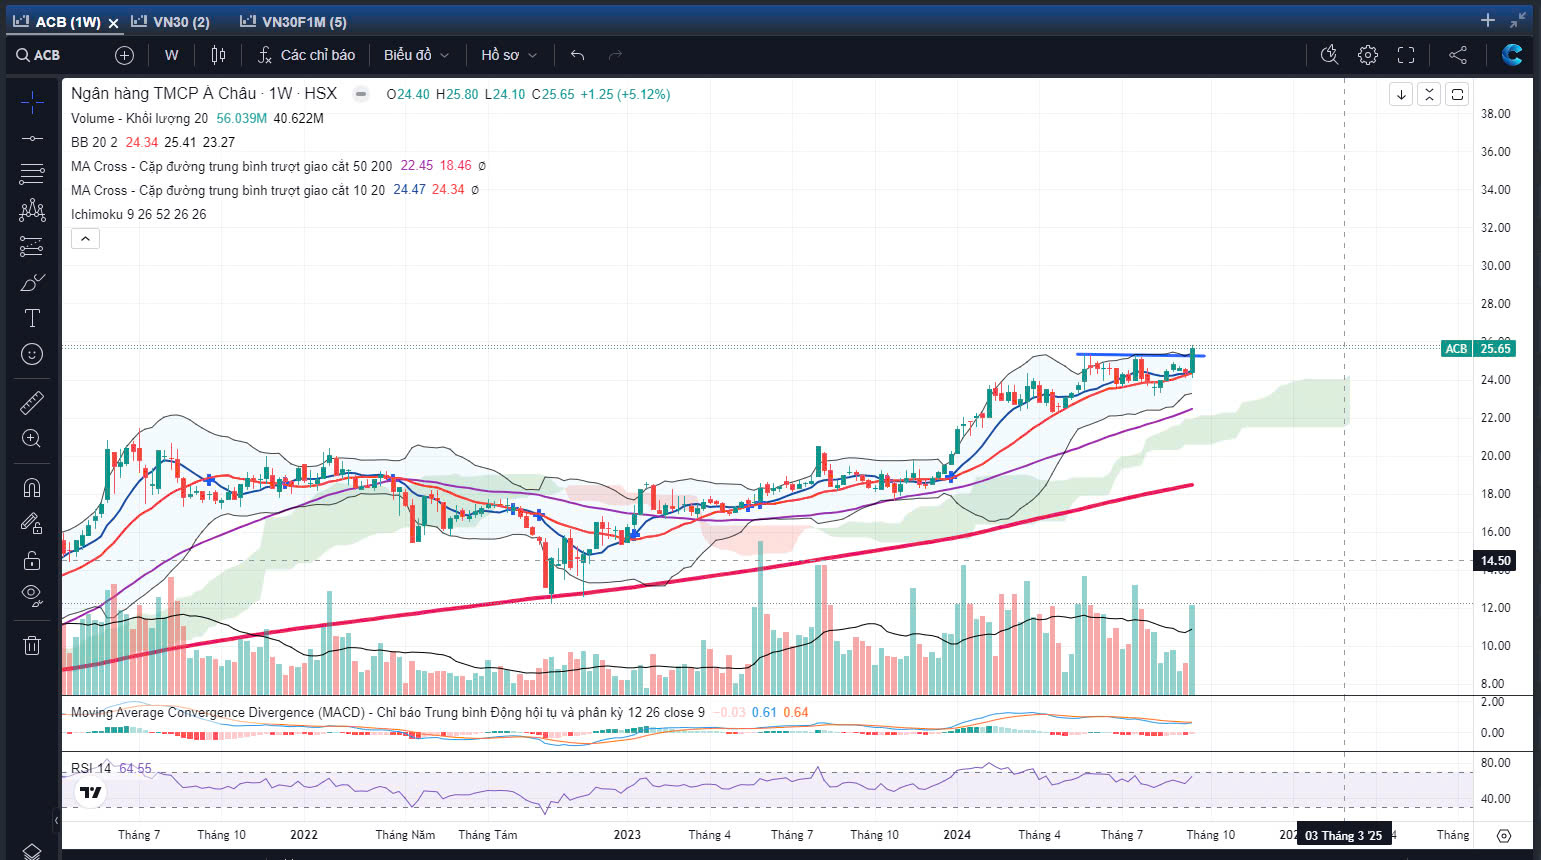This screenshot has height=860, width=1541.
Task: Toggle hide all drawings eye icon
Action: [x=32, y=596]
